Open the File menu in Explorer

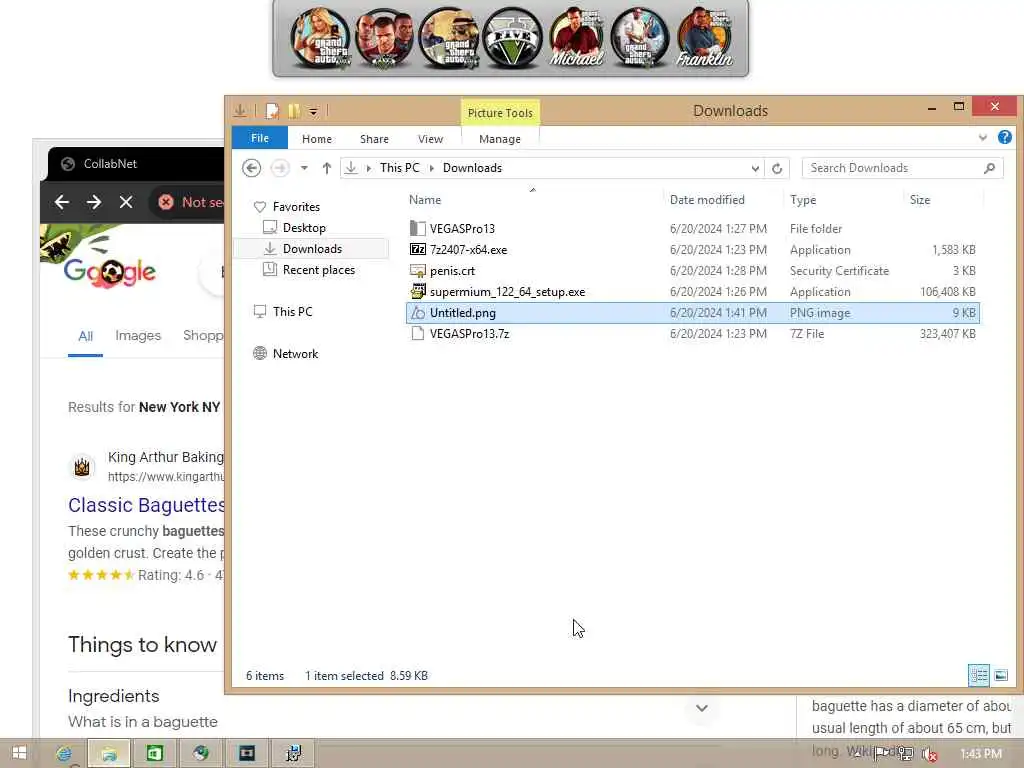pyautogui.click(x=260, y=138)
